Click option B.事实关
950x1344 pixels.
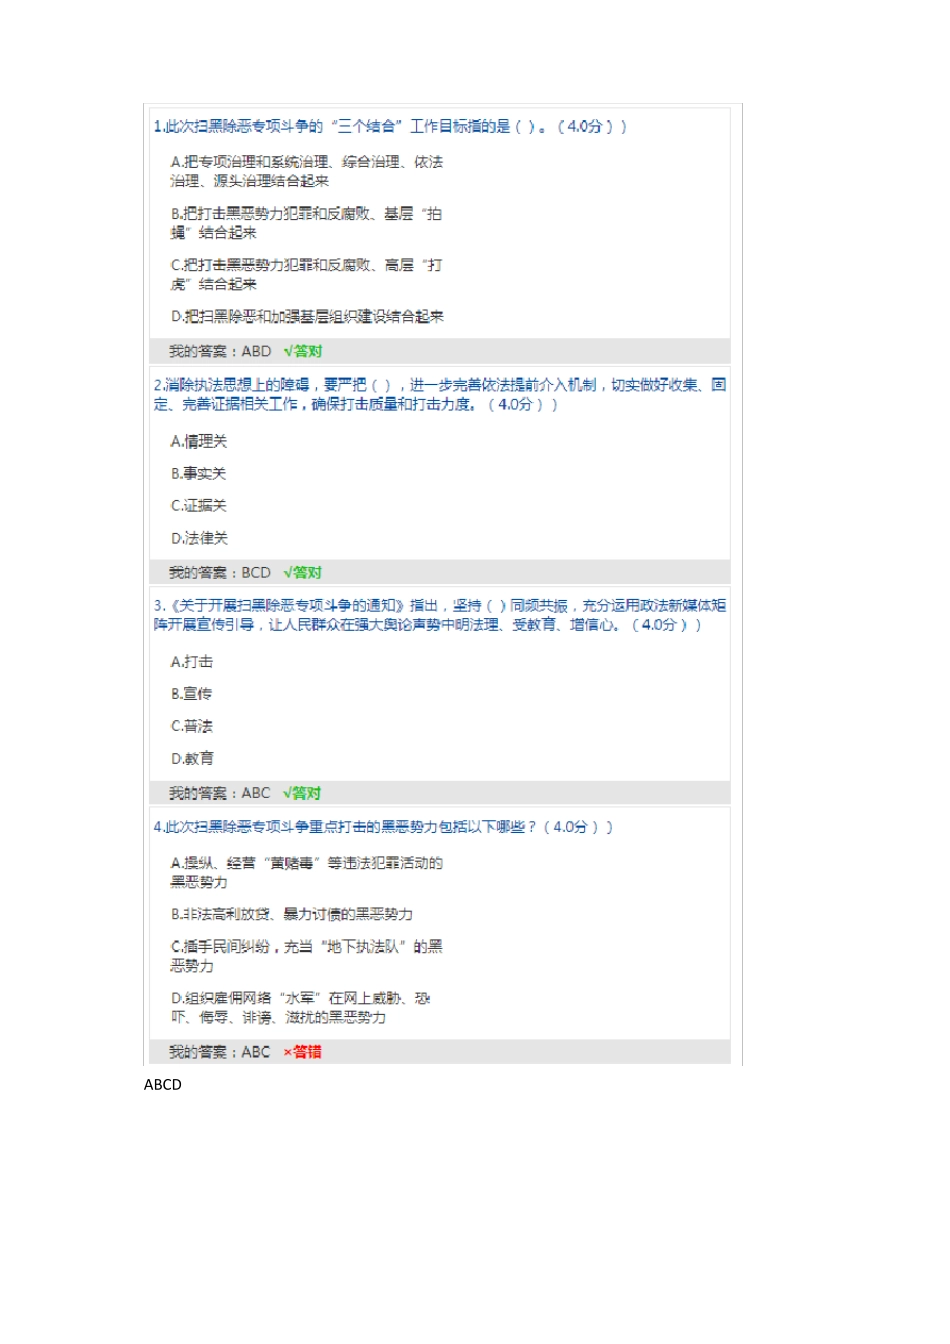click(x=198, y=473)
